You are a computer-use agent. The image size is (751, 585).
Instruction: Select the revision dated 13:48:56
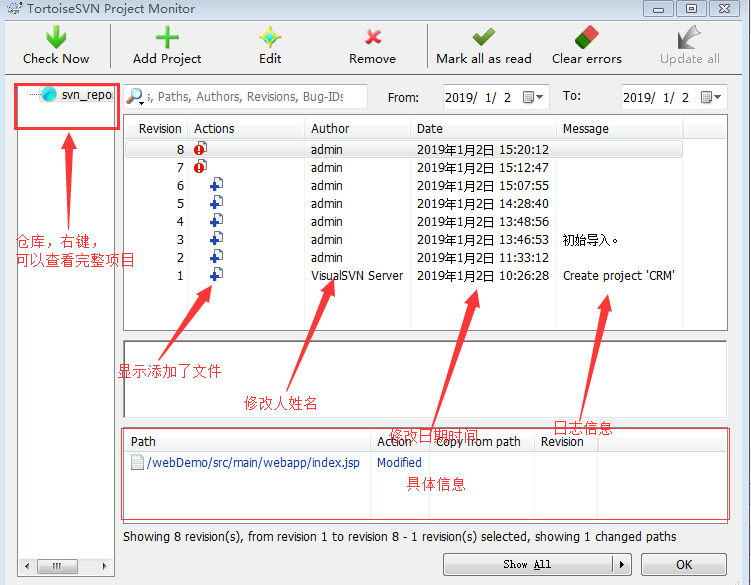tap(404, 221)
